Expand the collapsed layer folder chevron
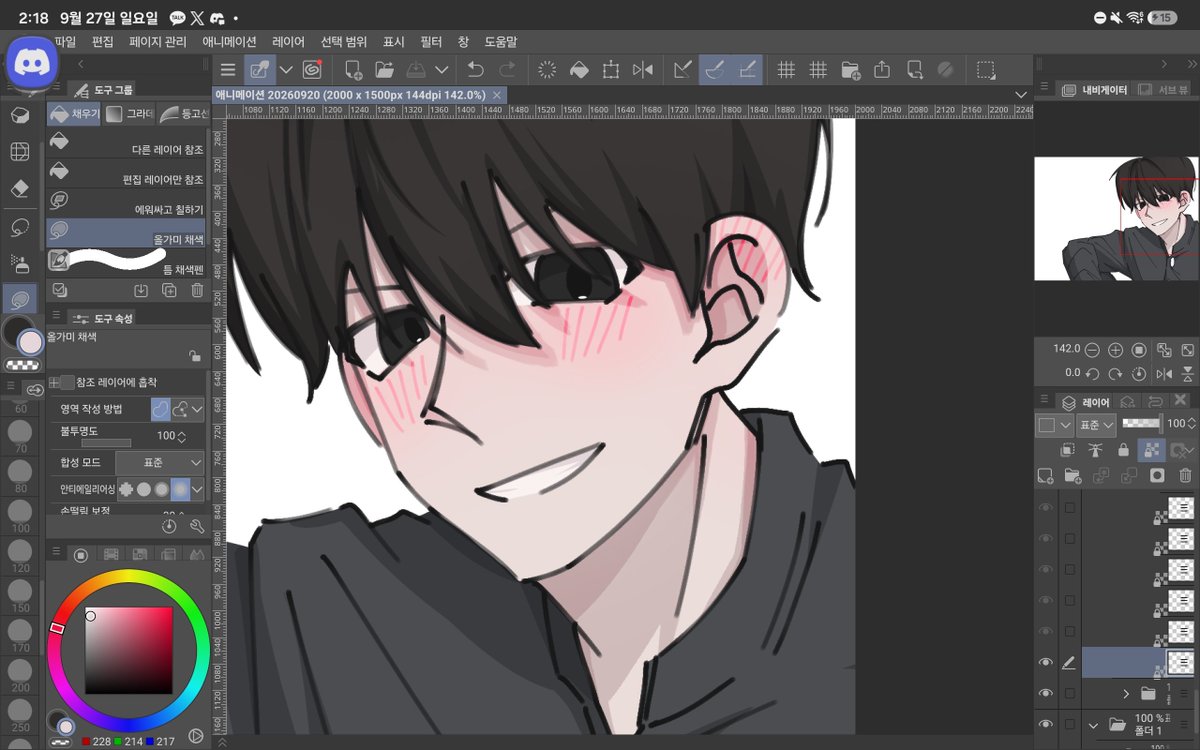 pyautogui.click(x=1127, y=693)
